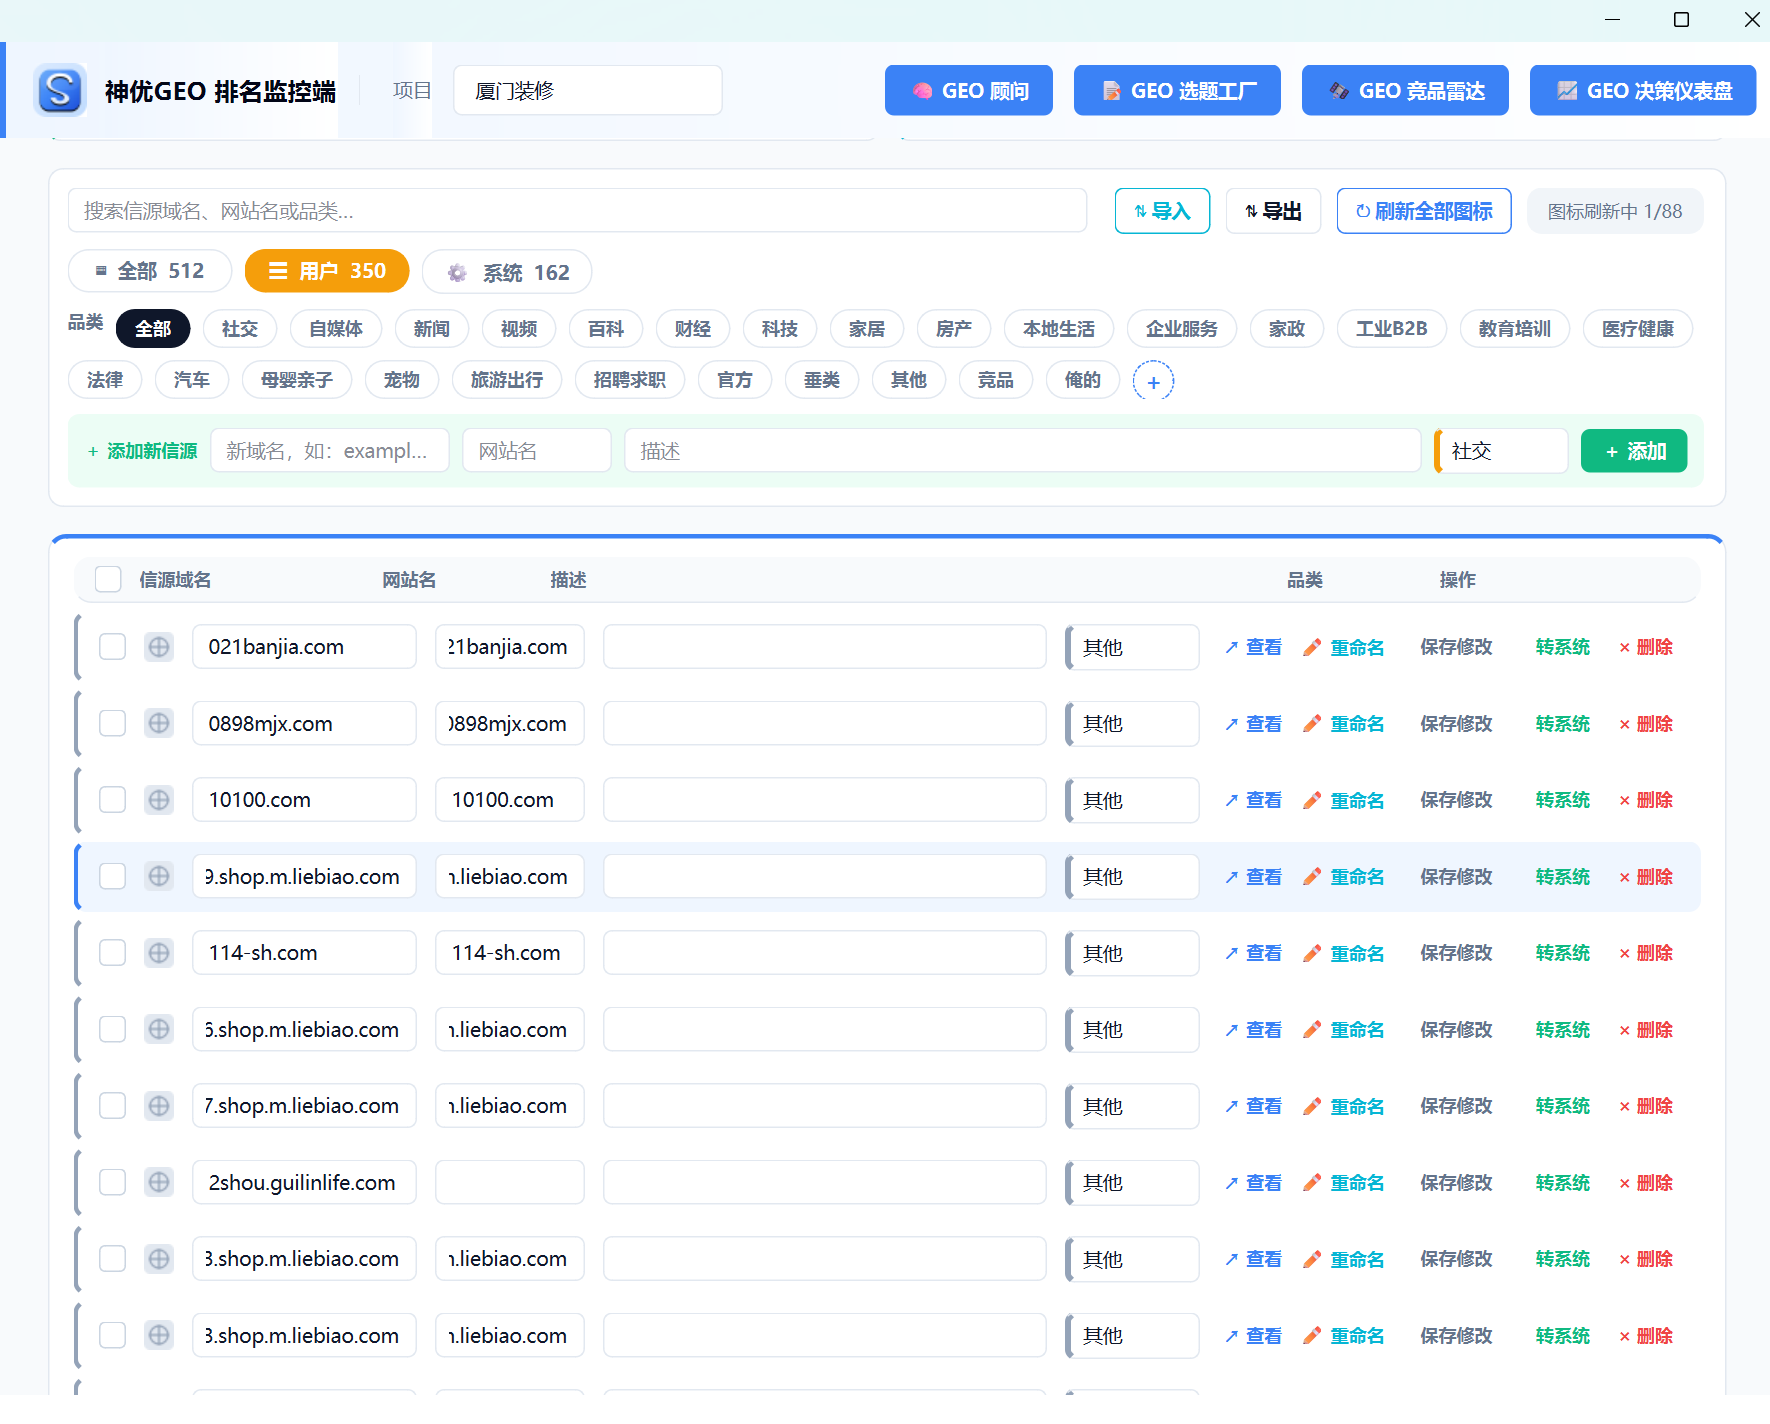Click globe icon in 2shou.guilinlife.com row
The width and height of the screenshot is (1770, 1424).
[159, 1182]
